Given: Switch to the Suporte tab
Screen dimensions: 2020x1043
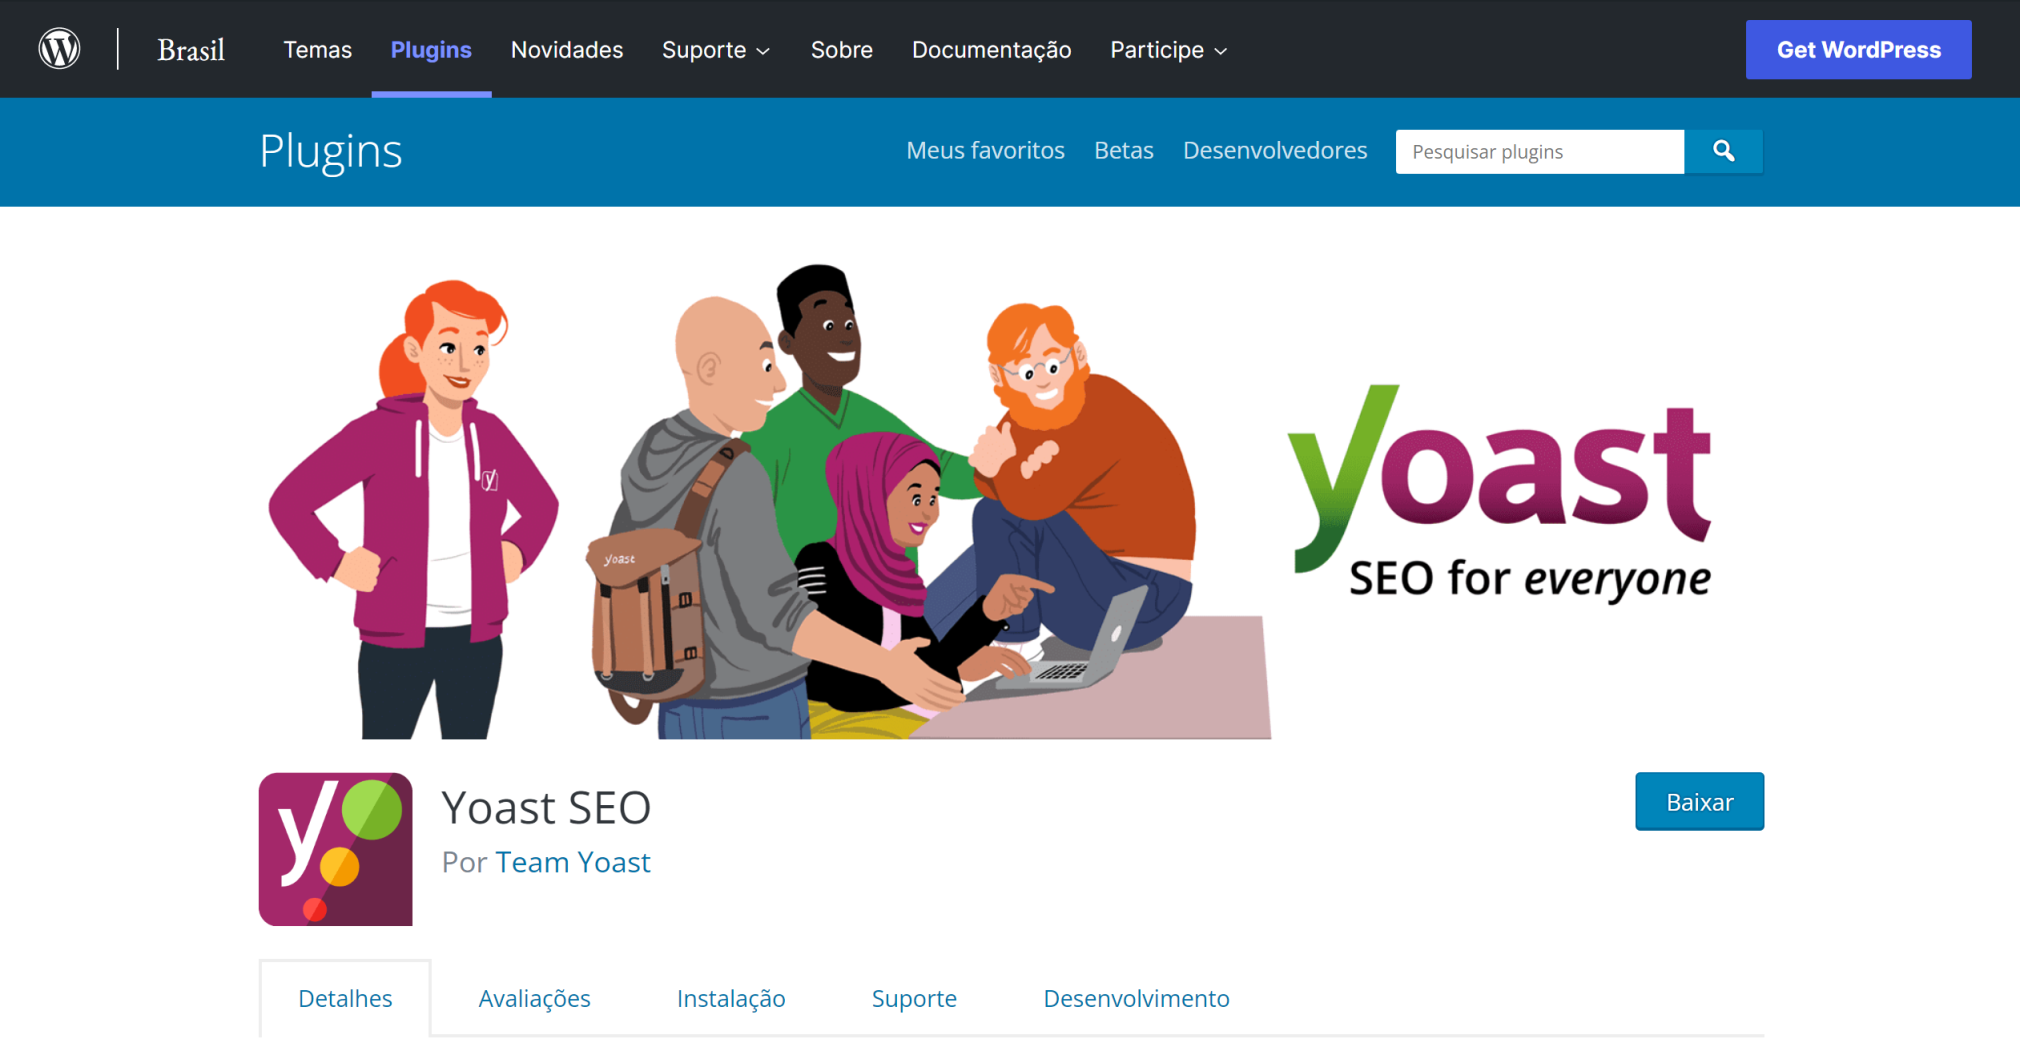Looking at the screenshot, I should tap(914, 997).
